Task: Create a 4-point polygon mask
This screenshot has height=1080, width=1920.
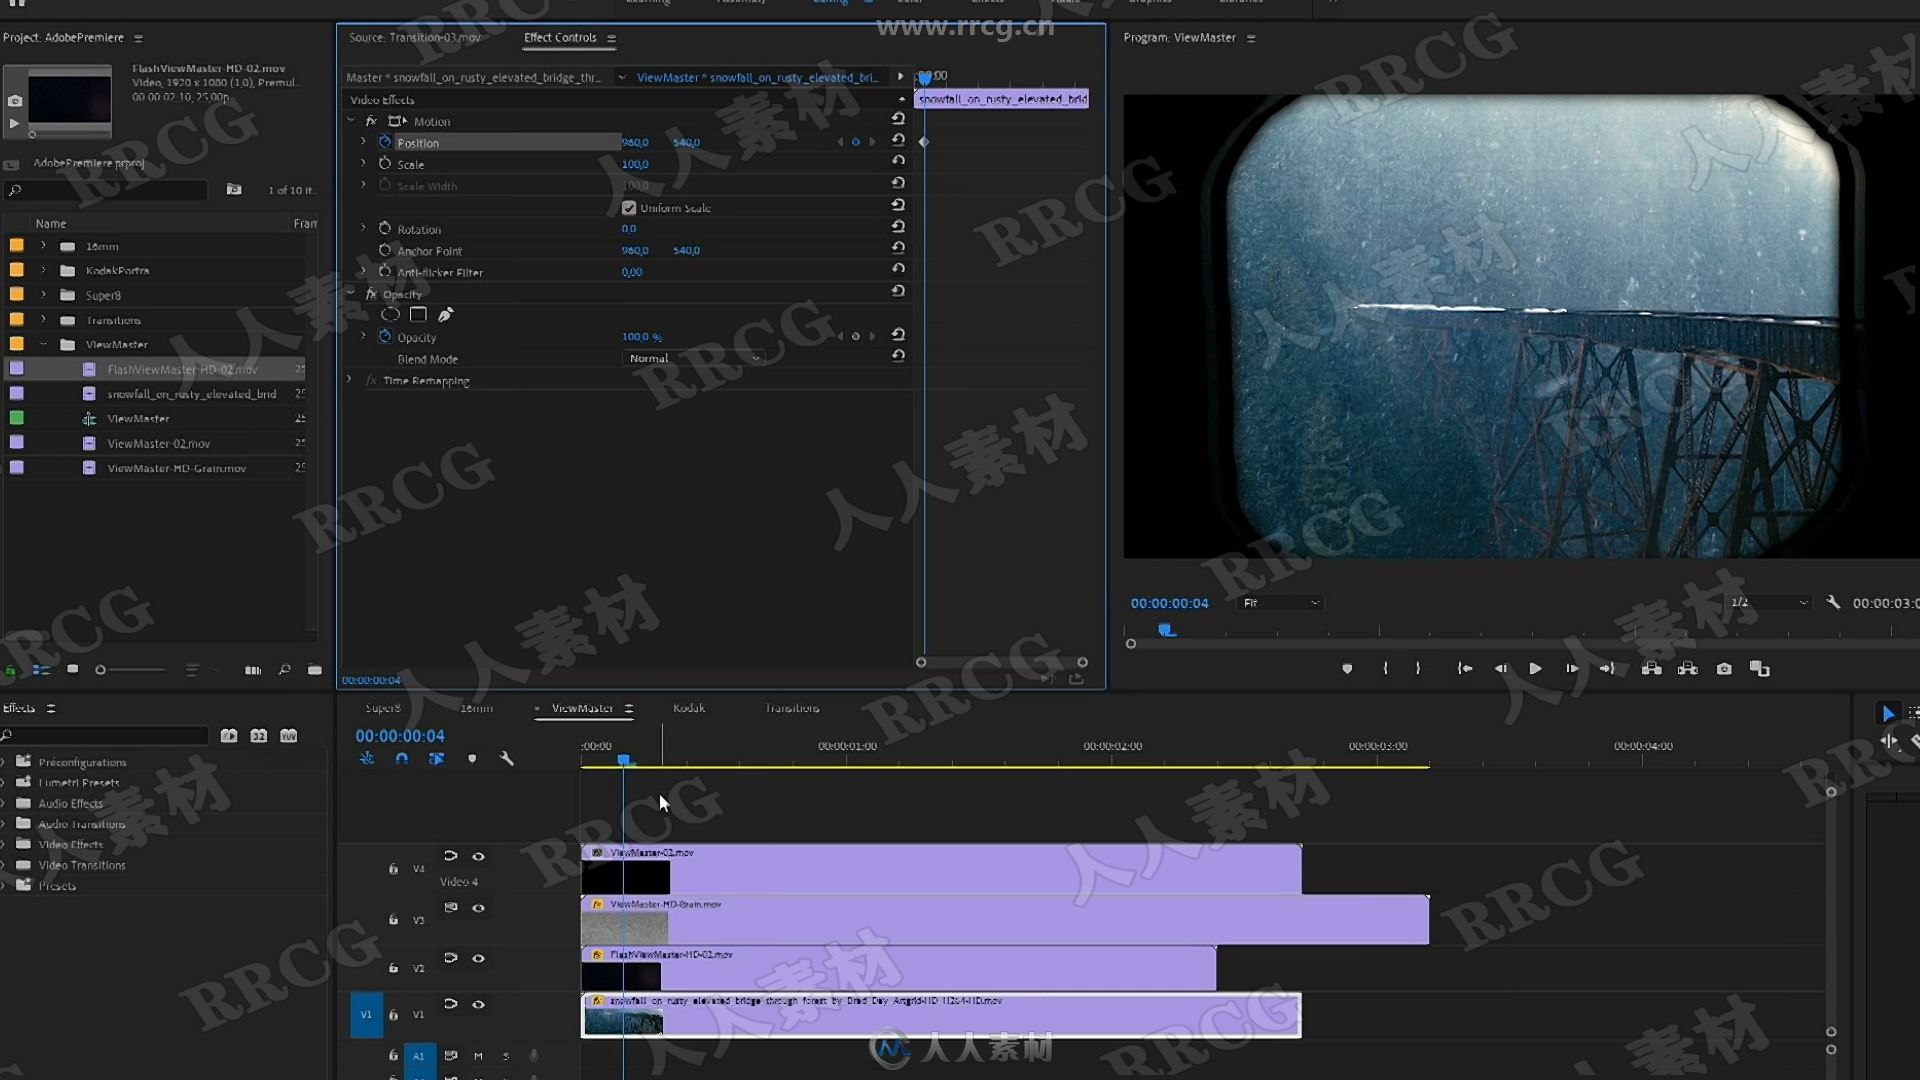Action: tap(418, 314)
